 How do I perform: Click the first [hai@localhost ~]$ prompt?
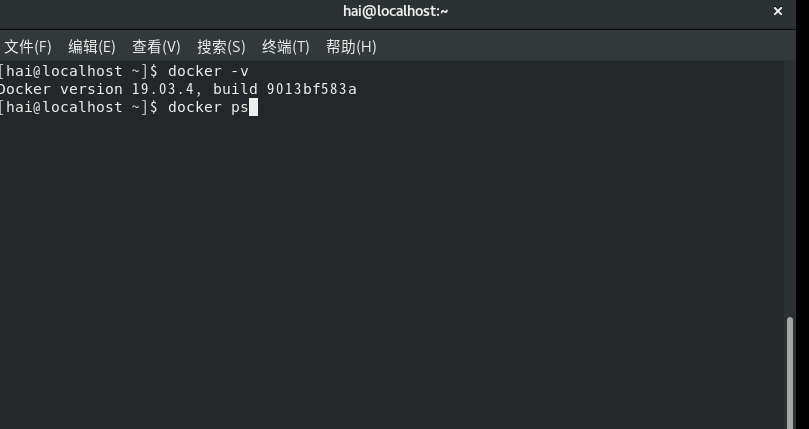click(x=78, y=71)
